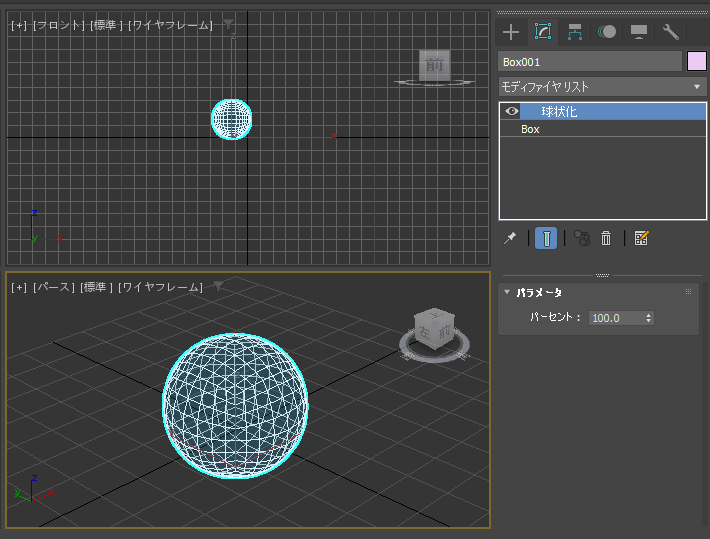Select the wireframe sphere in Perspective viewport
The image size is (710, 539).
click(x=235, y=406)
